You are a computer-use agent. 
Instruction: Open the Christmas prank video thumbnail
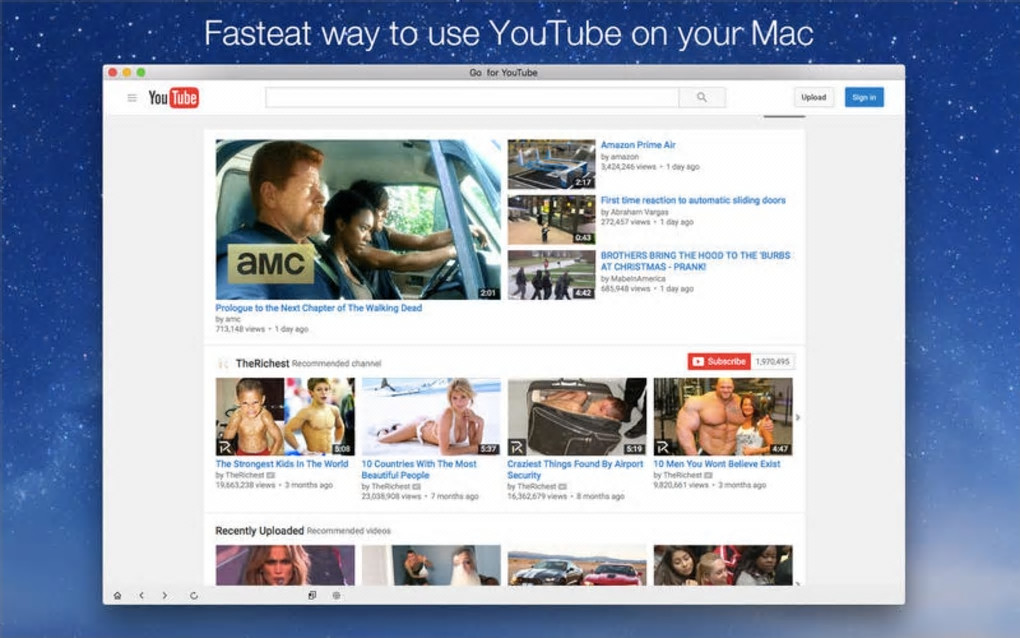(551, 274)
